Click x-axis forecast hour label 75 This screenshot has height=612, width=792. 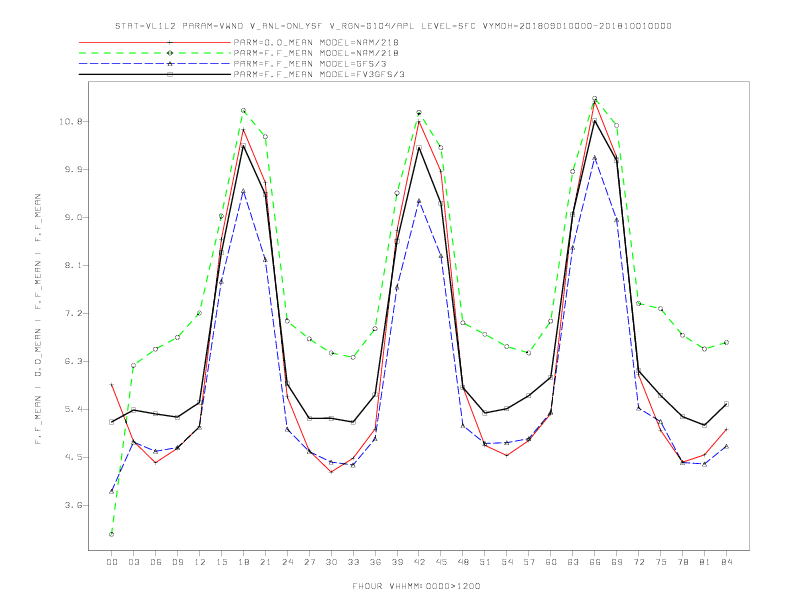[661, 562]
